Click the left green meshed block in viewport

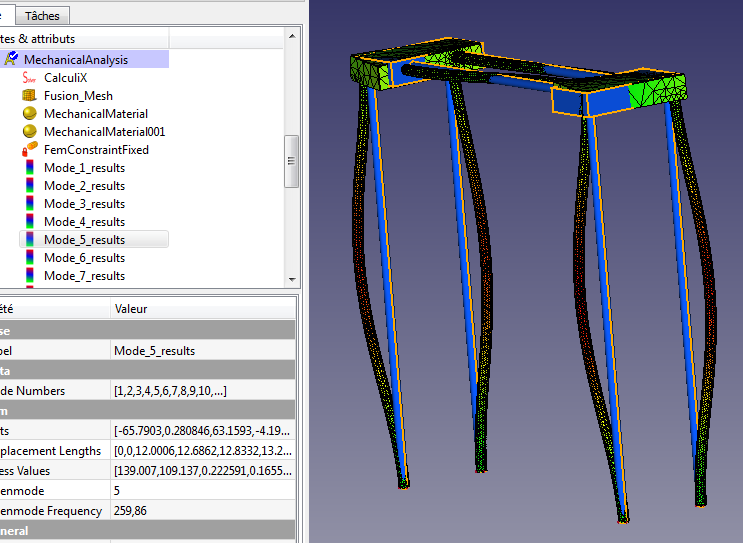pos(370,73)
